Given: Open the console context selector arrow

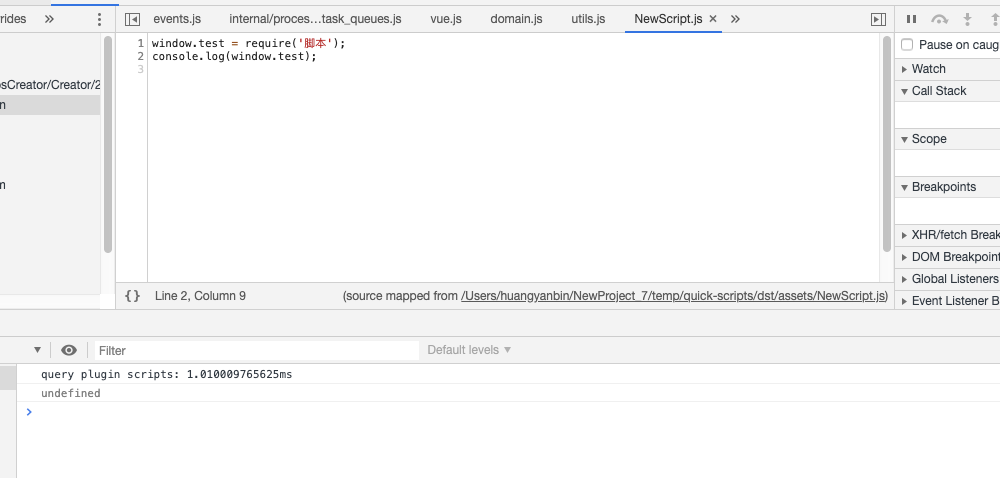Looking at the screenshot, I should tap(37, 350).
